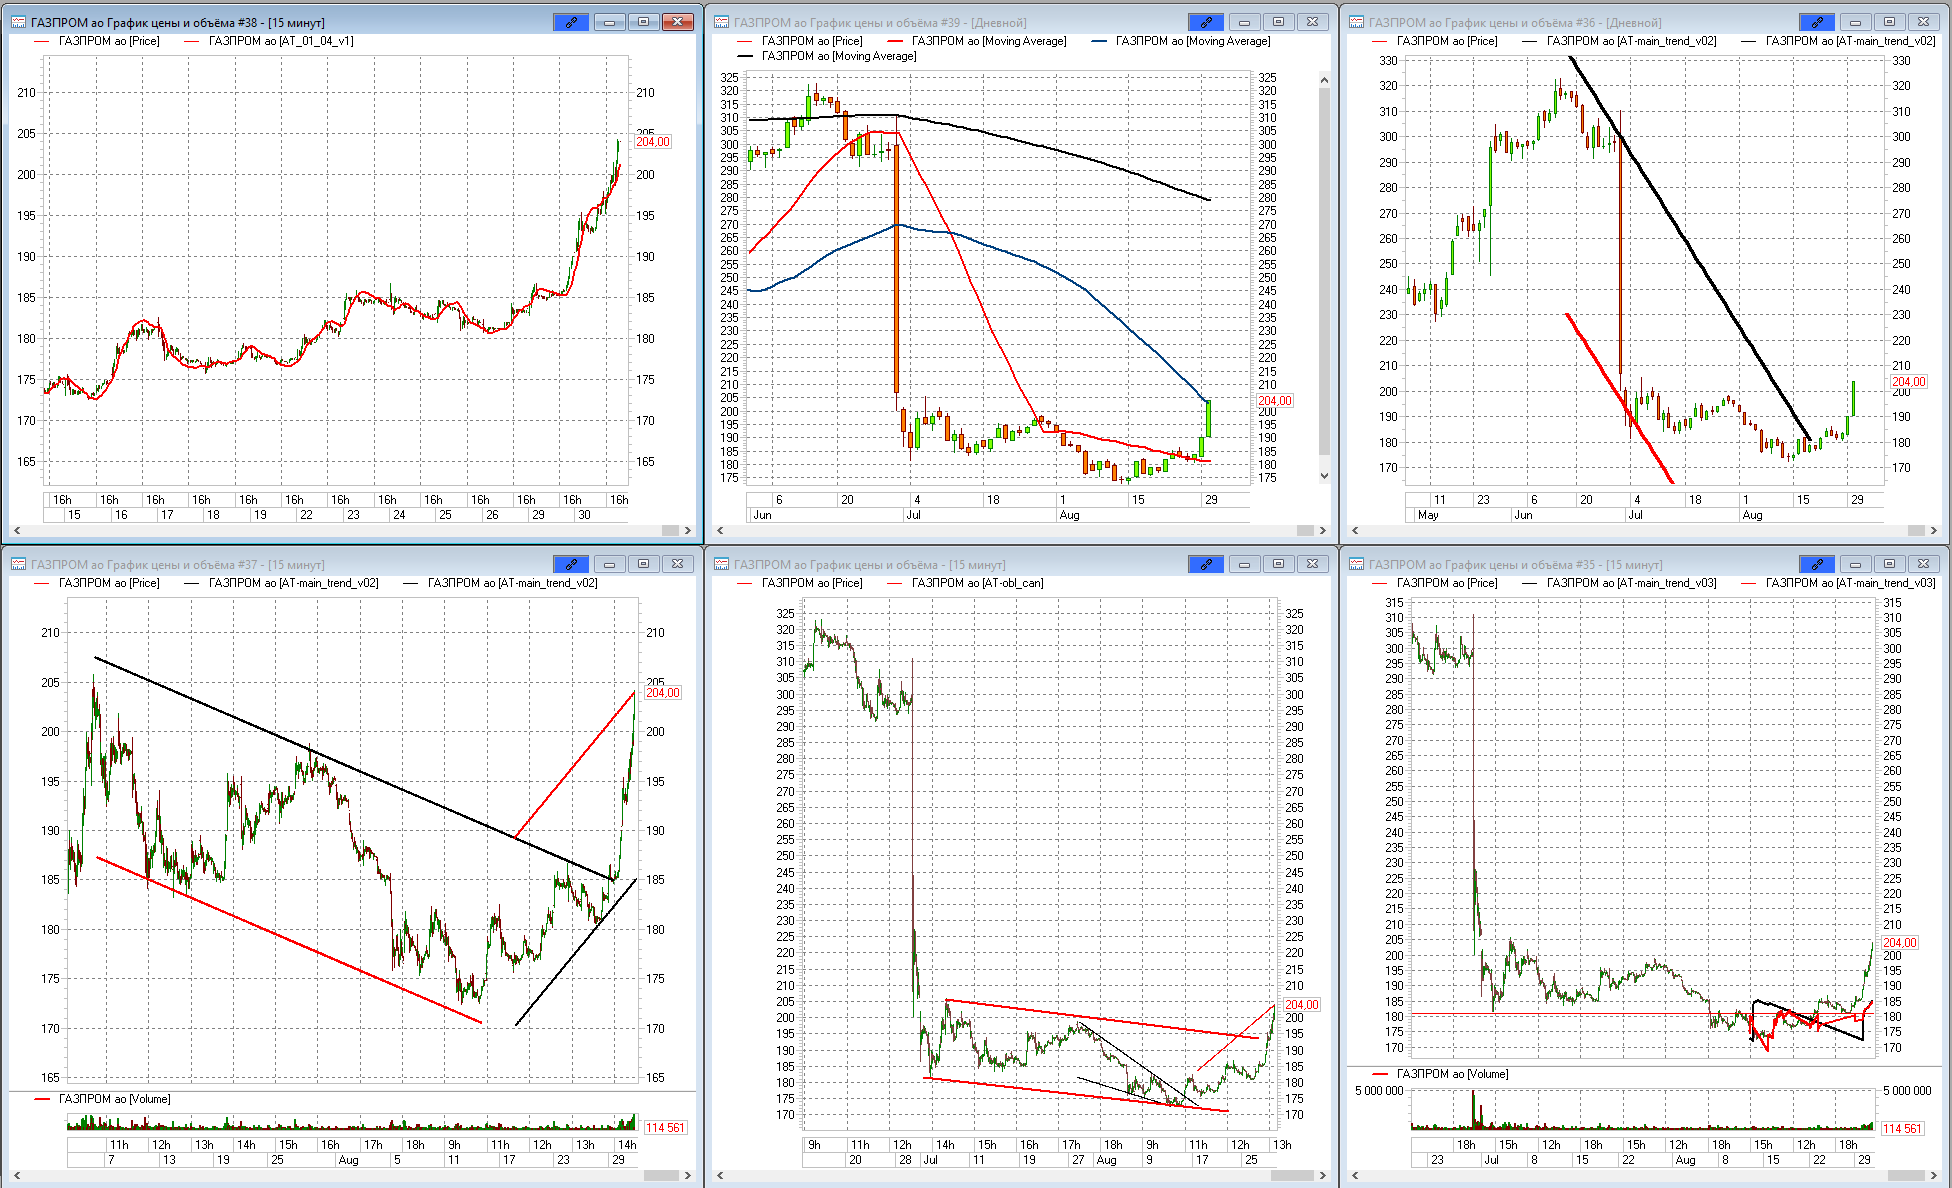This screenshot has width=1952, height=1188.
Task: Click the link icon in chart #36 window
Action: pyautogui.click(x=1816, y=22)
